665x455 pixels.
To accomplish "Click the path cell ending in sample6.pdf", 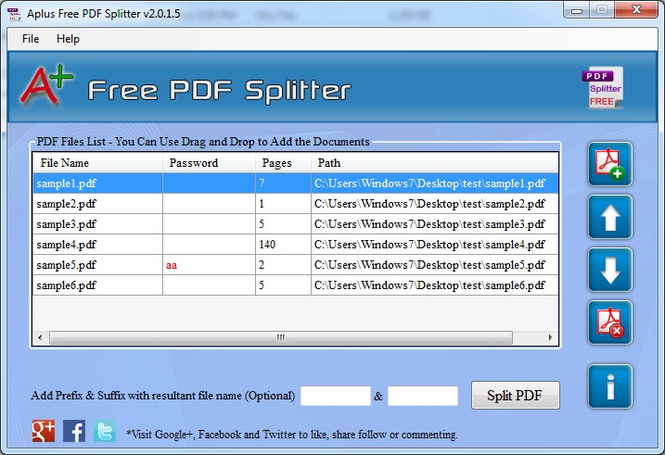I will click(434, 285).
